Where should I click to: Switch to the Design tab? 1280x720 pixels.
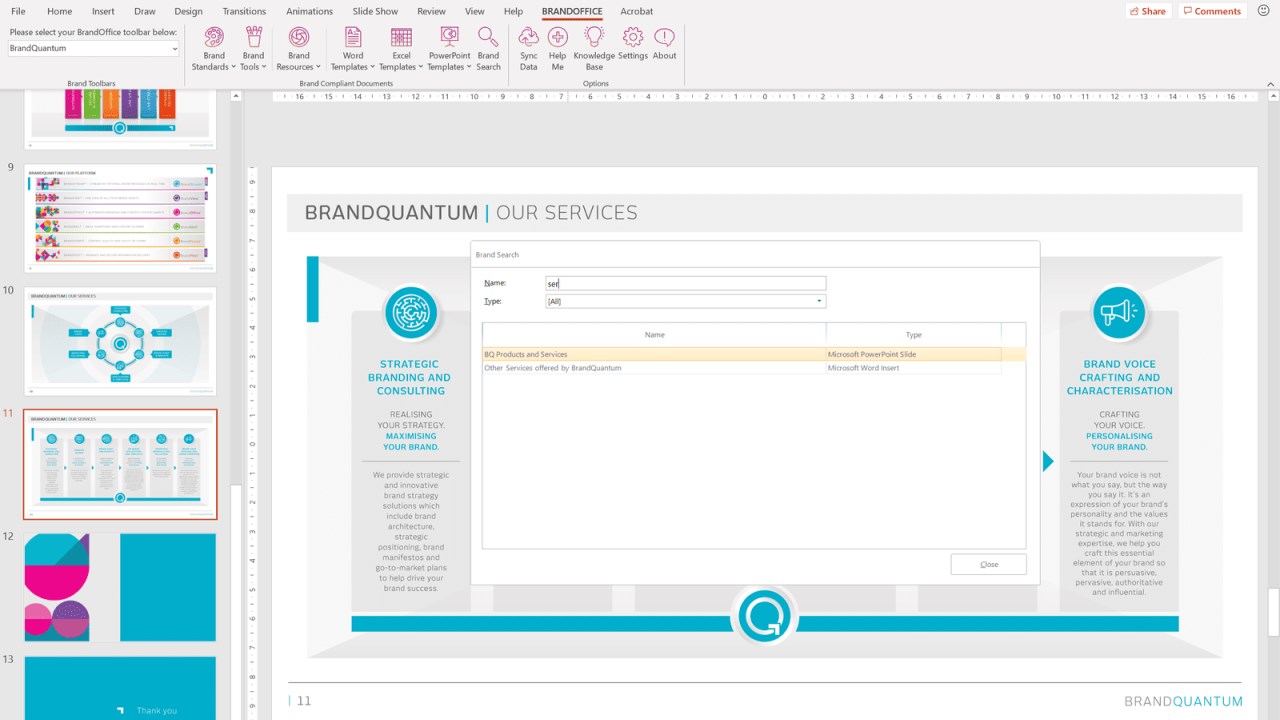pos(188,11)
